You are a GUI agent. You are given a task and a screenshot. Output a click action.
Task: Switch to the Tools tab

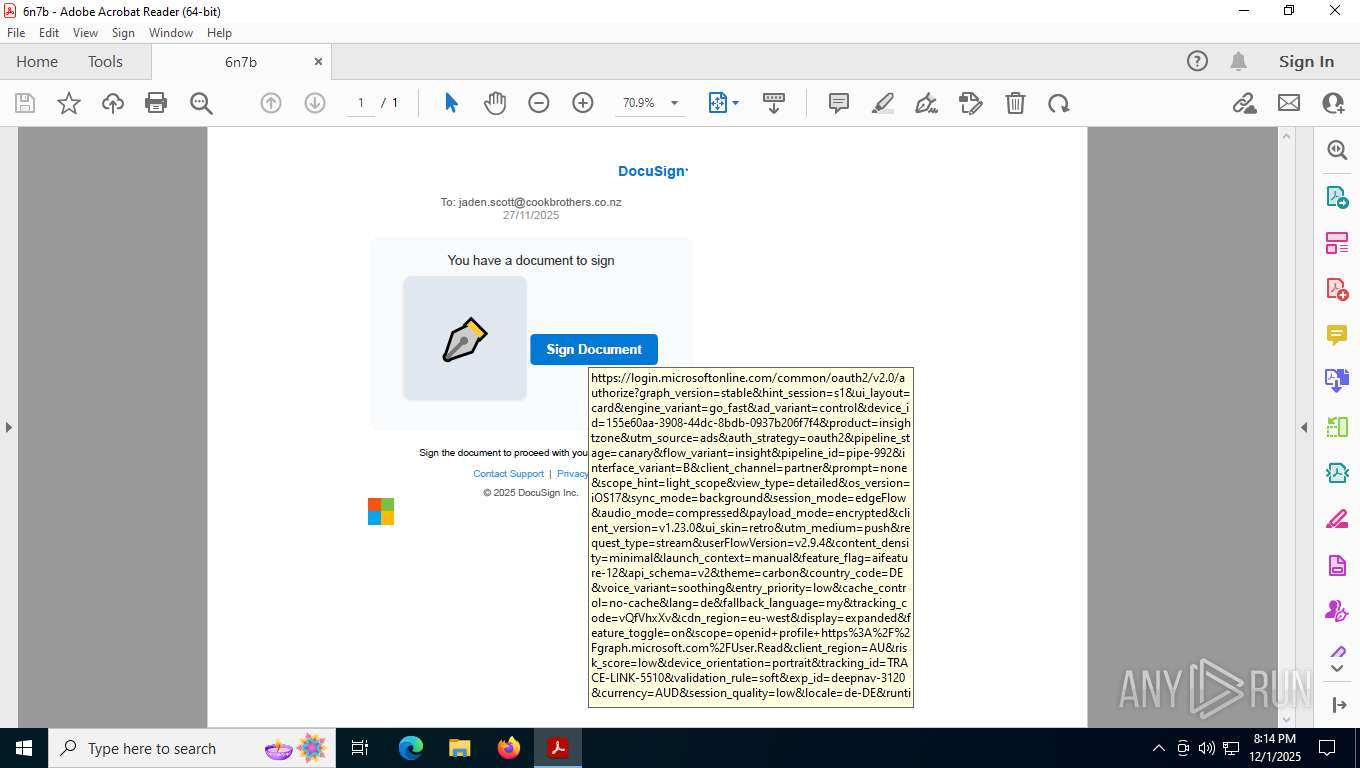[x=105, y=61]
